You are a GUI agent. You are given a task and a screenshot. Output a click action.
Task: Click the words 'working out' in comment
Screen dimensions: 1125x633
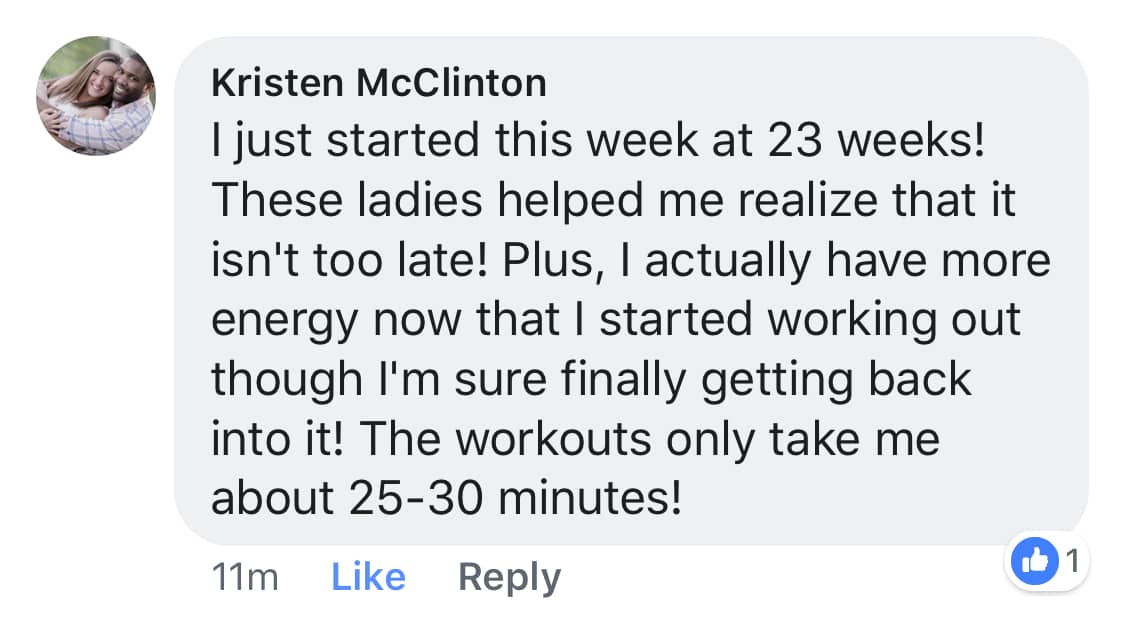tap(894, 320)
